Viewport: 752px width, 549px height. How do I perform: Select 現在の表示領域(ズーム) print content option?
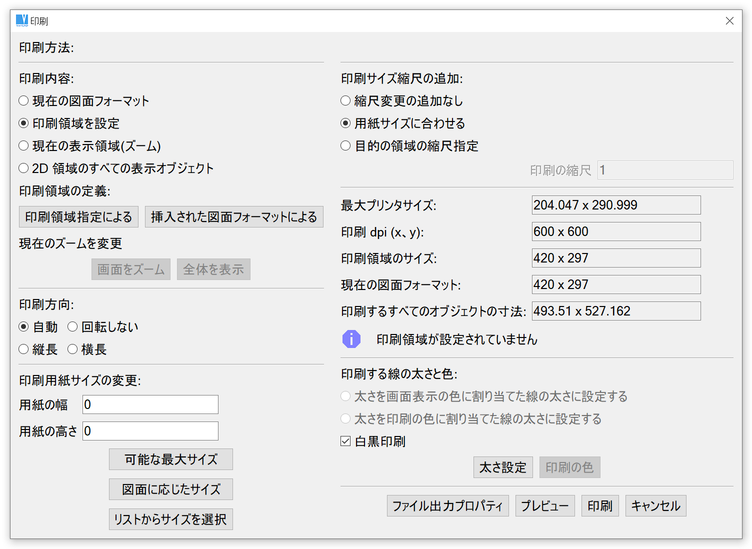24,146
